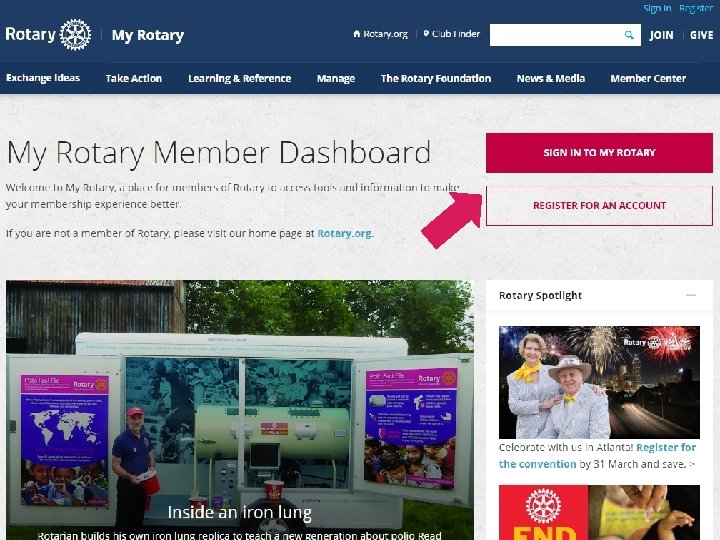
Task: Open The Rotary Foundation menu
Action: coord(436,79)
